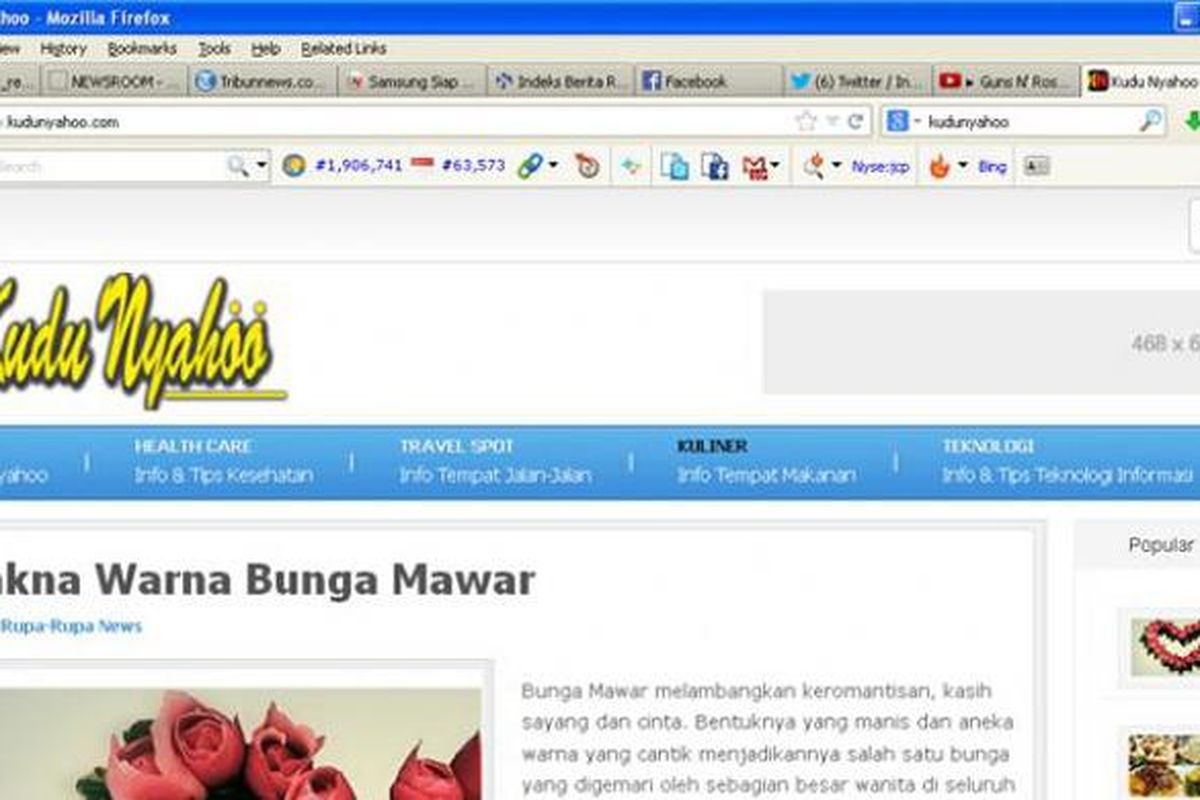Click the green downloads arrow icon

[x=1192, y=122]
